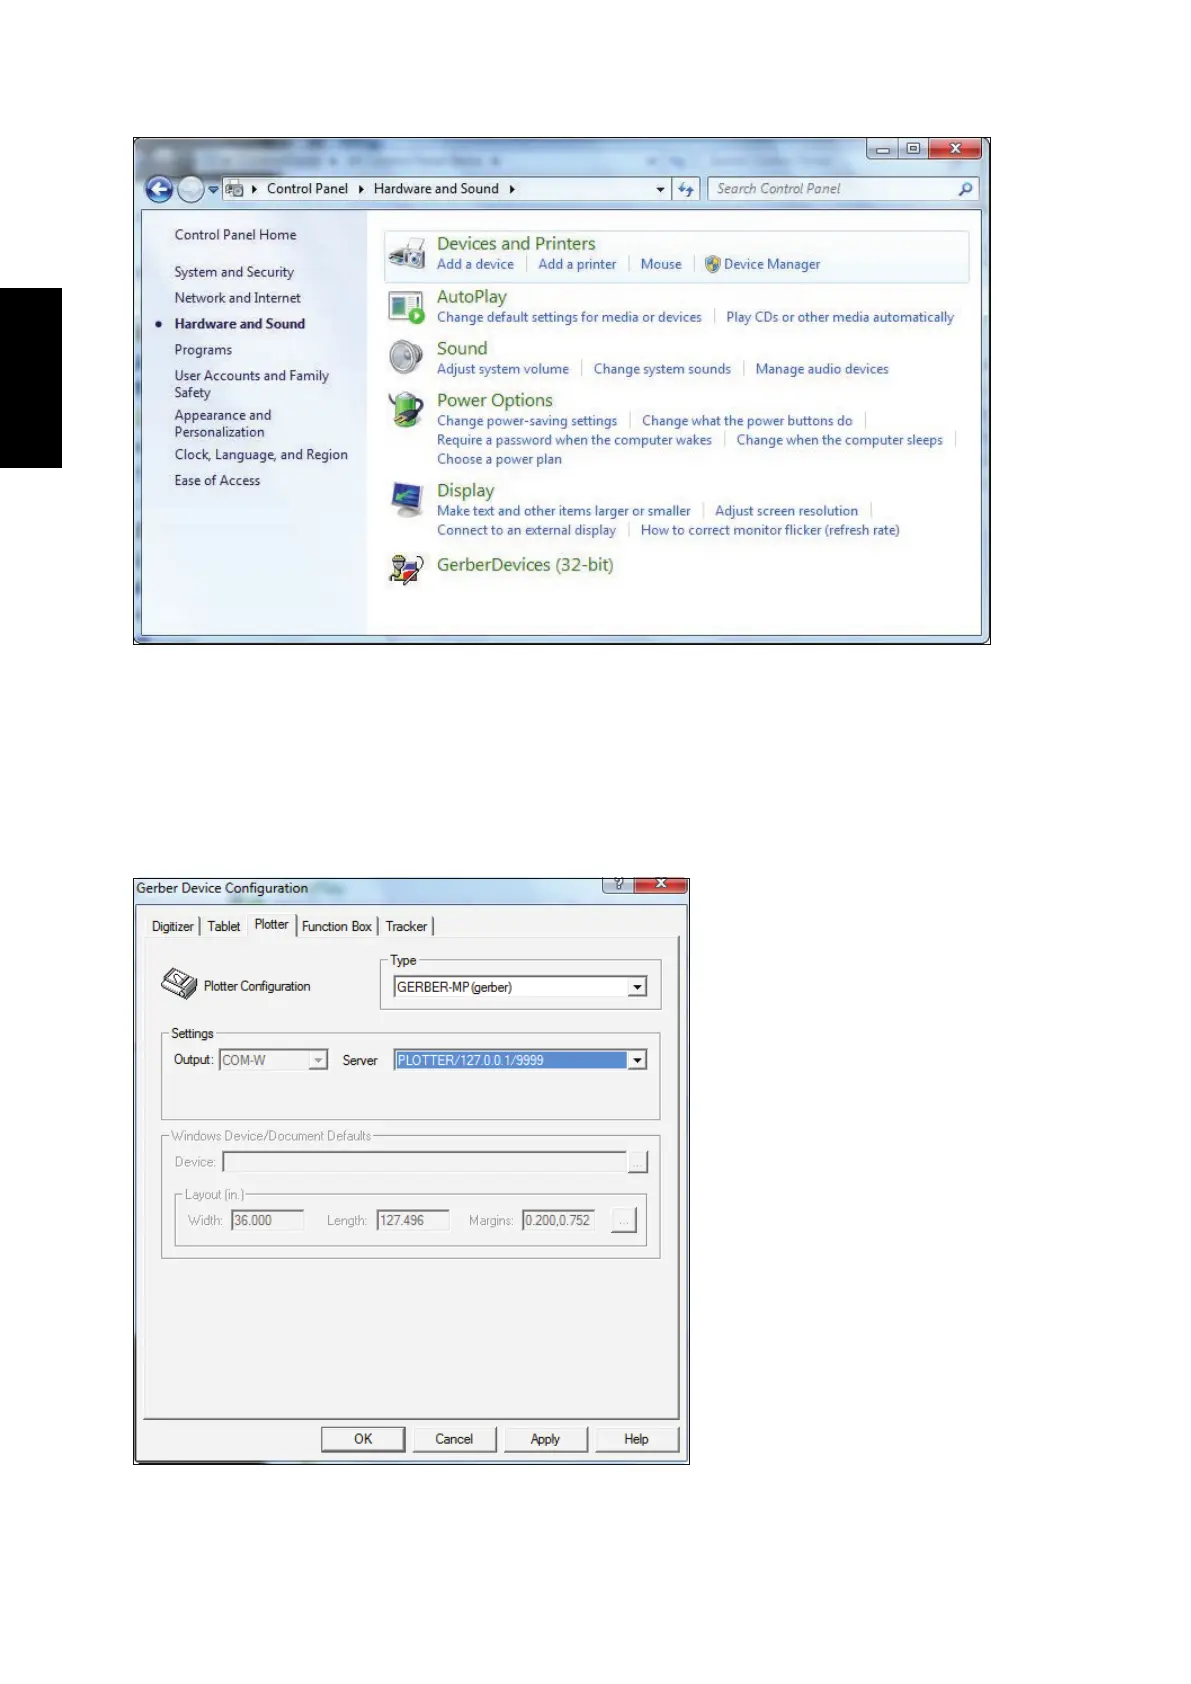Expand the address bar history dropdown
The width and height of the screenshot is (1191, 1684).
click(660, 189)
